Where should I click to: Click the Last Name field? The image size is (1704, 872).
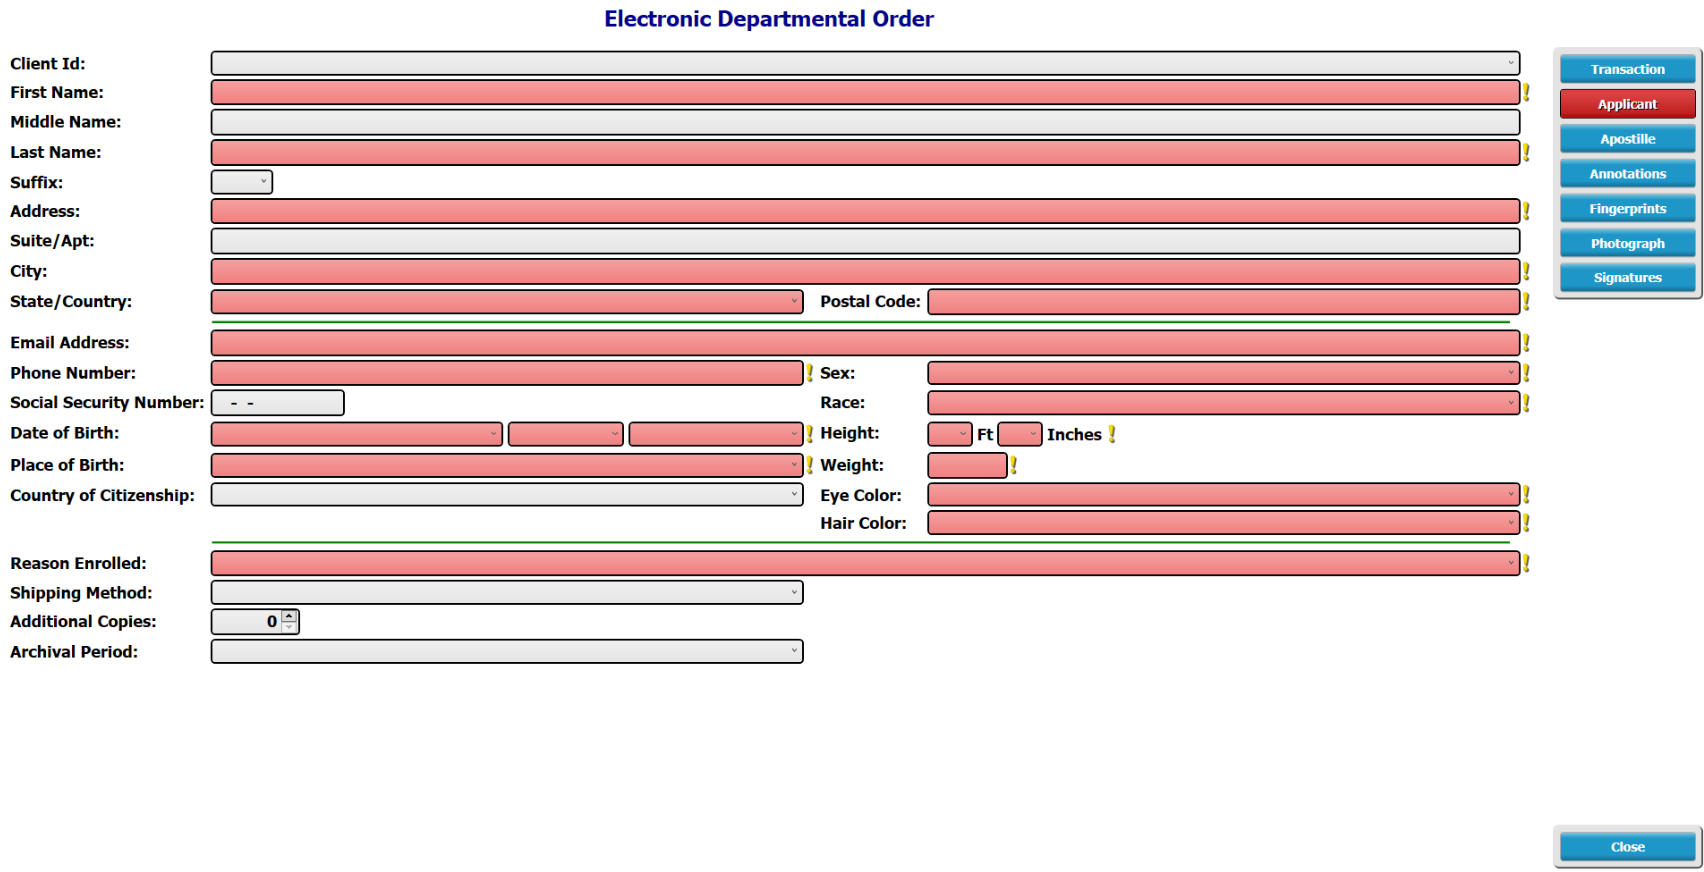[865, 152]
